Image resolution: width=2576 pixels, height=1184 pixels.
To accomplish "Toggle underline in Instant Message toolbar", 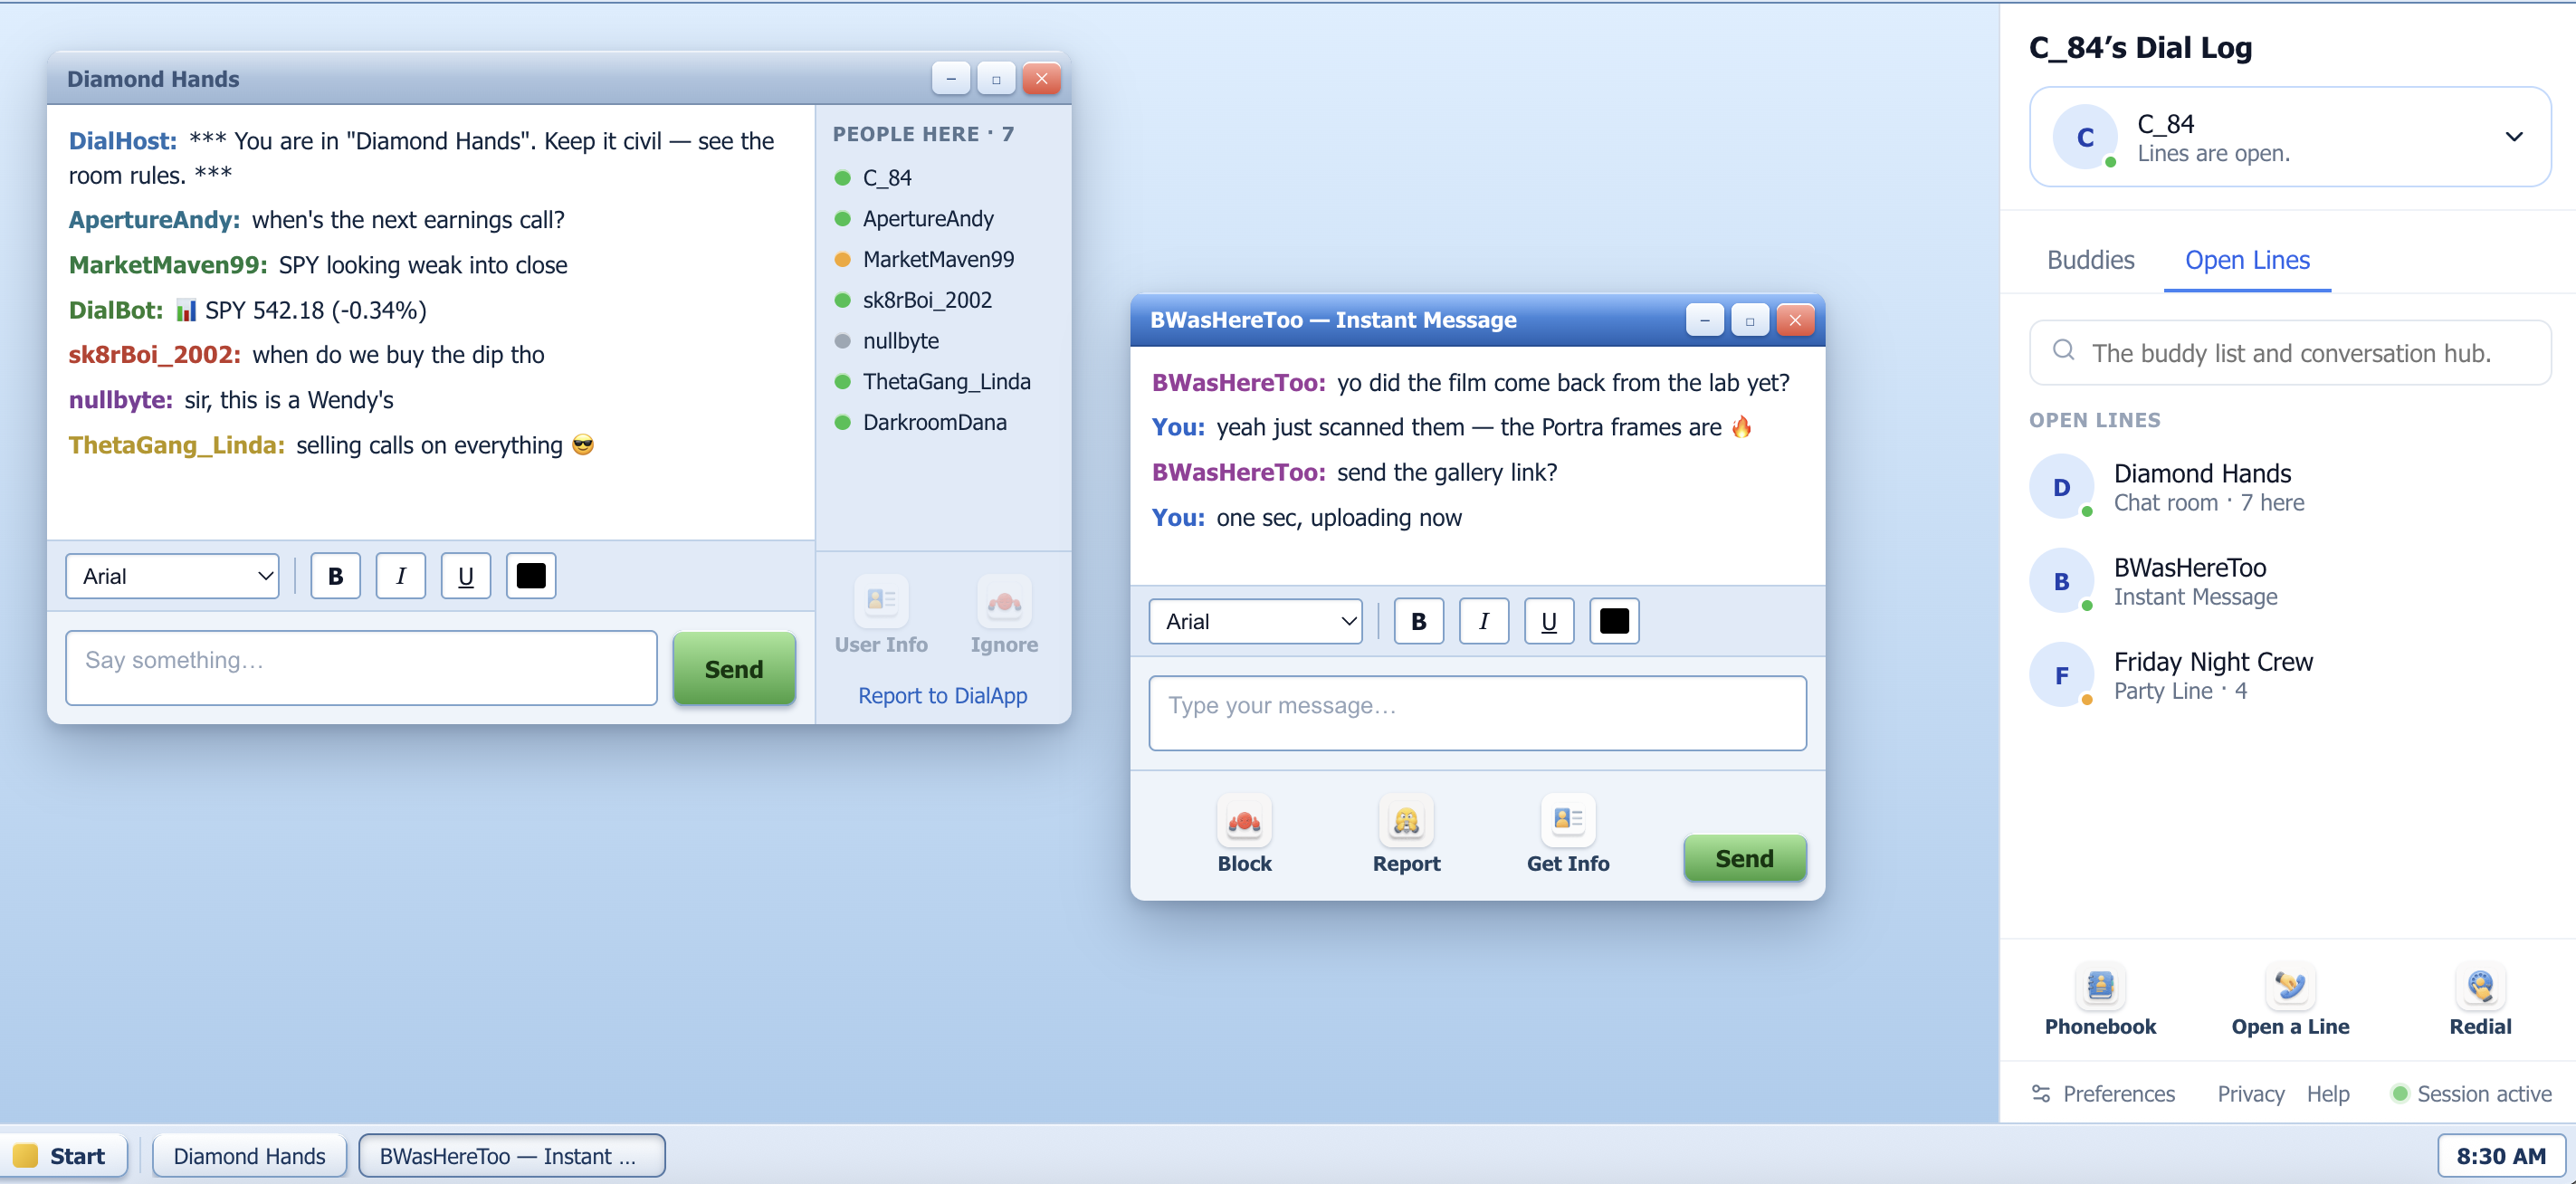I will (1548, 621).
